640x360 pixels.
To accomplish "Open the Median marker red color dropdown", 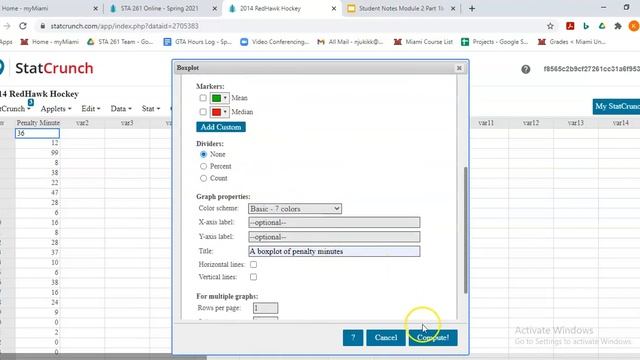I will 220,112.
